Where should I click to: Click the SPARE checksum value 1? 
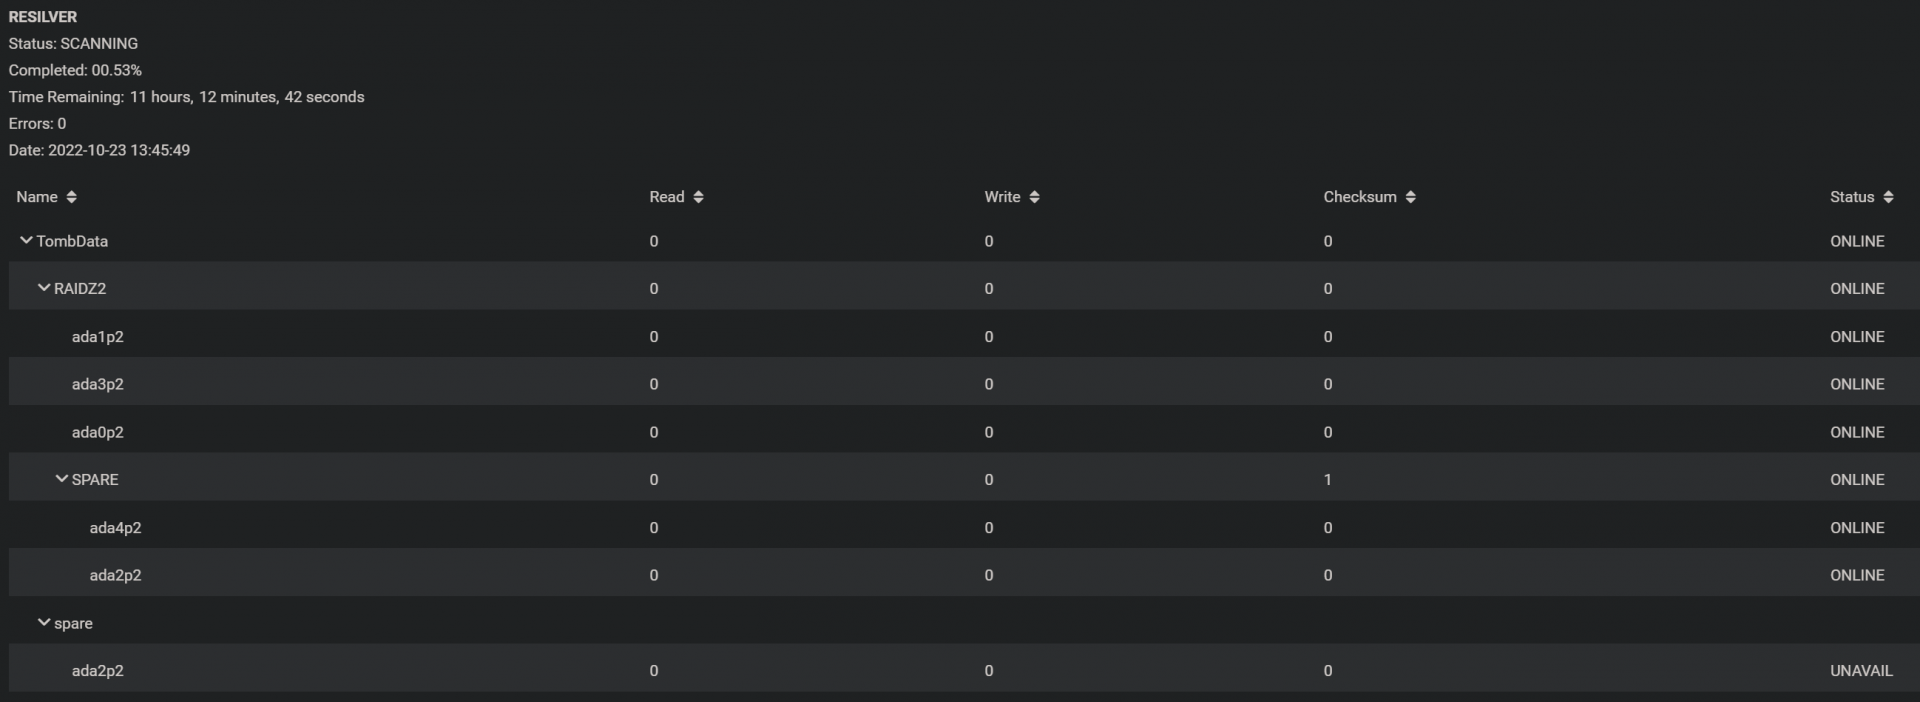1327,480
